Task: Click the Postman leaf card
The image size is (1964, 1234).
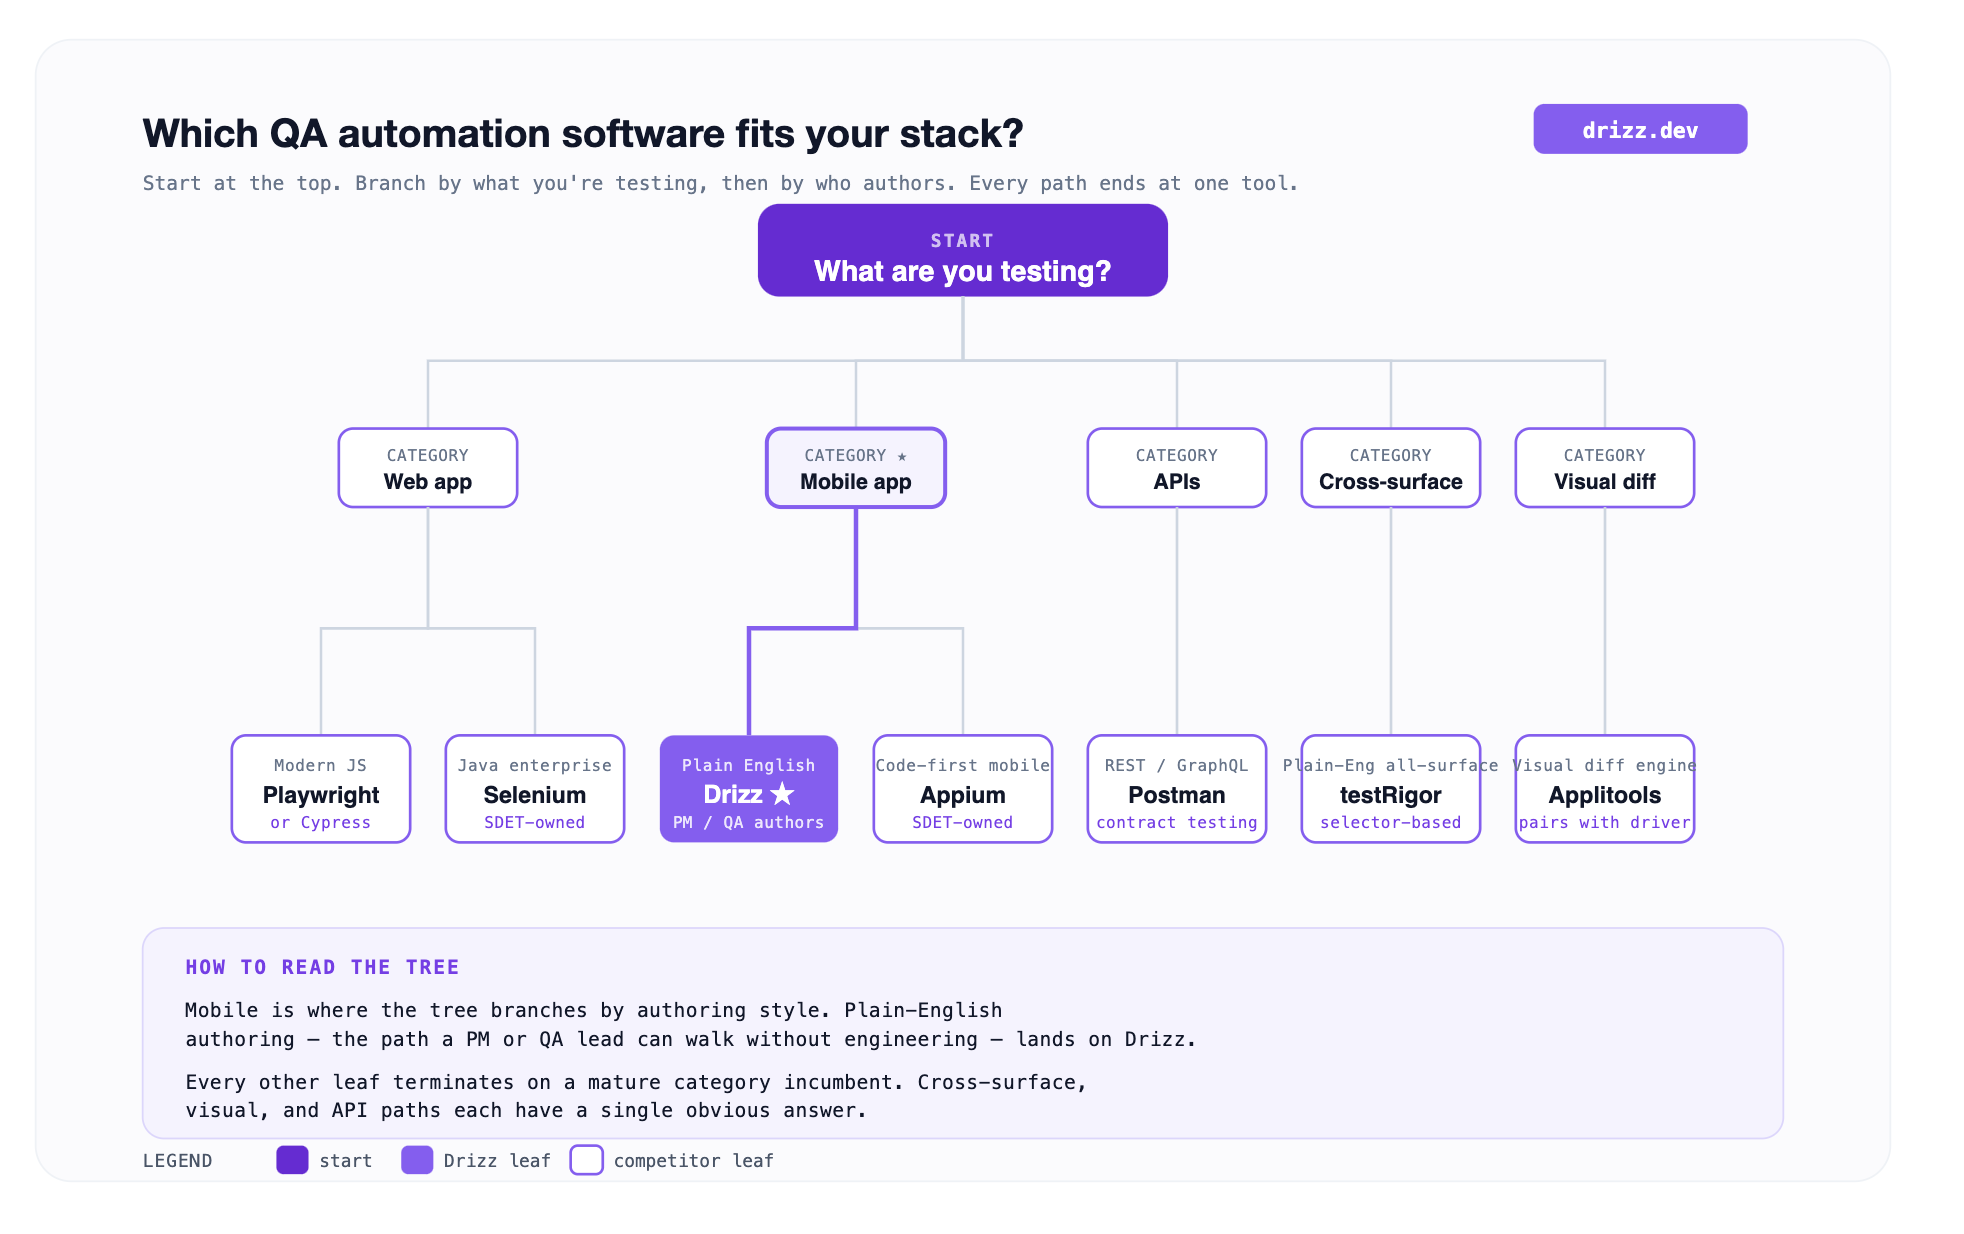Action: [x=1177, y=789]
